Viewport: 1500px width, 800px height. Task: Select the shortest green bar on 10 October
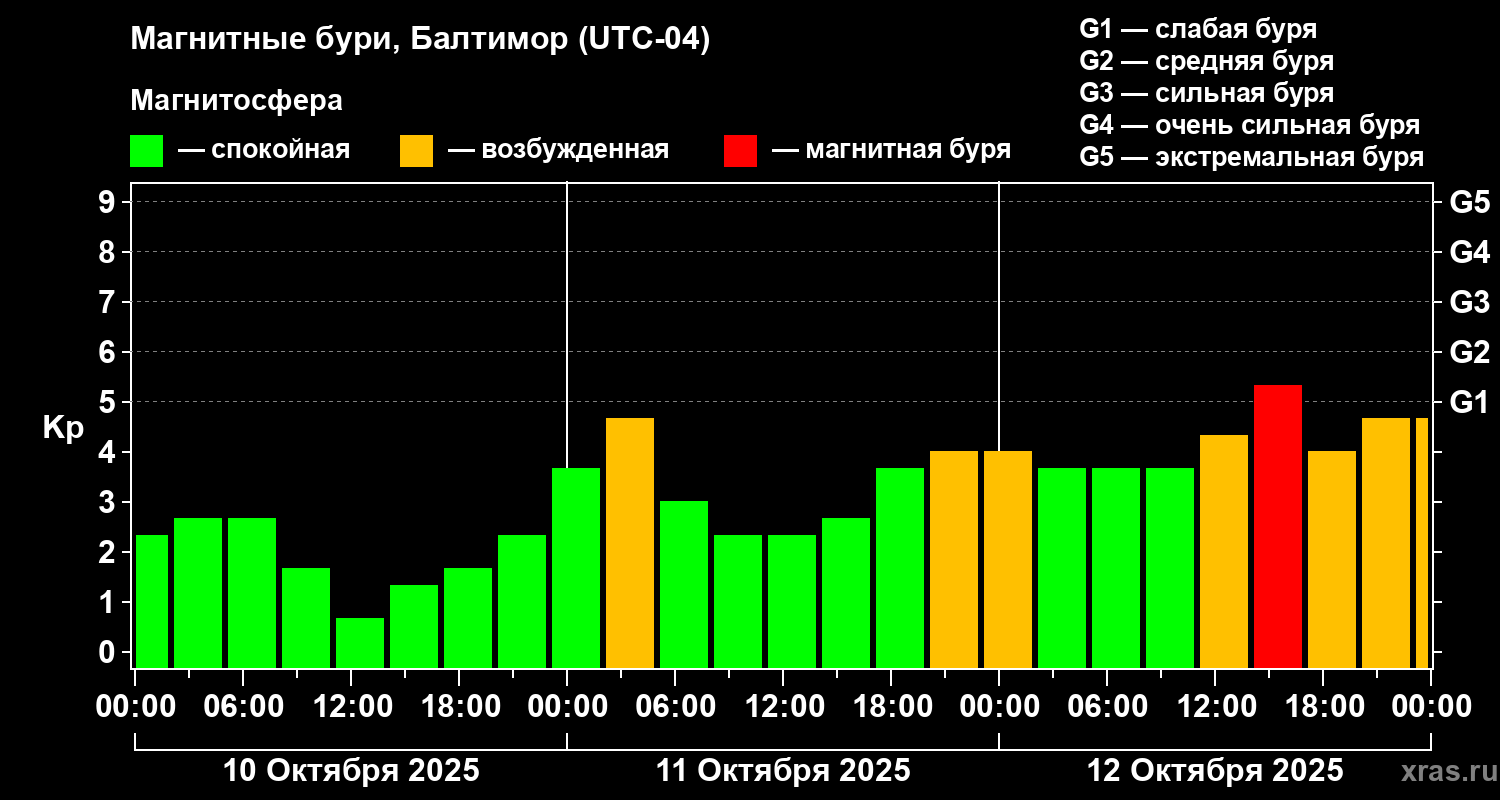(360, 642)
